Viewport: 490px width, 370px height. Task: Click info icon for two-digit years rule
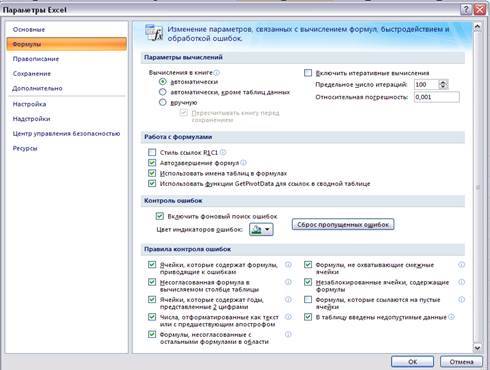point(288,299)
